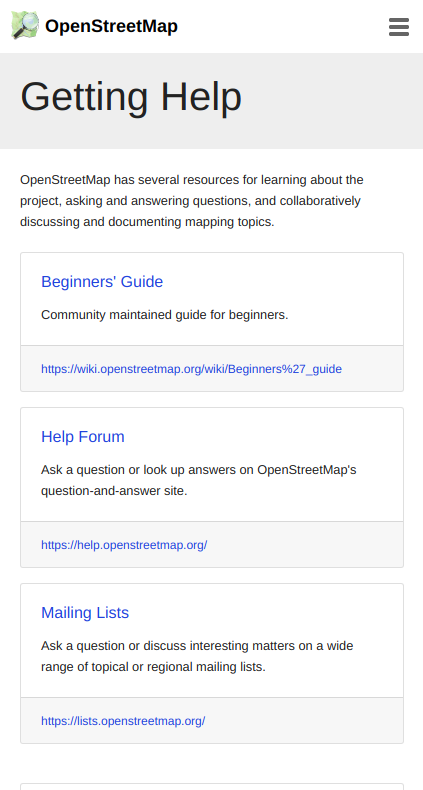Click the "Ask a question or look up answers" description
Image resolution: width=423 pixels, height=790 pixels.
click(x=199, y=480)
